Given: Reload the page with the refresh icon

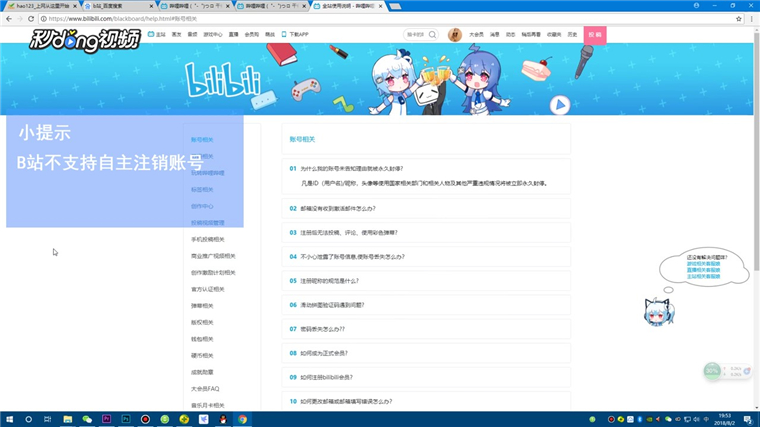Looking at the screenshot, I should [31, 19].
